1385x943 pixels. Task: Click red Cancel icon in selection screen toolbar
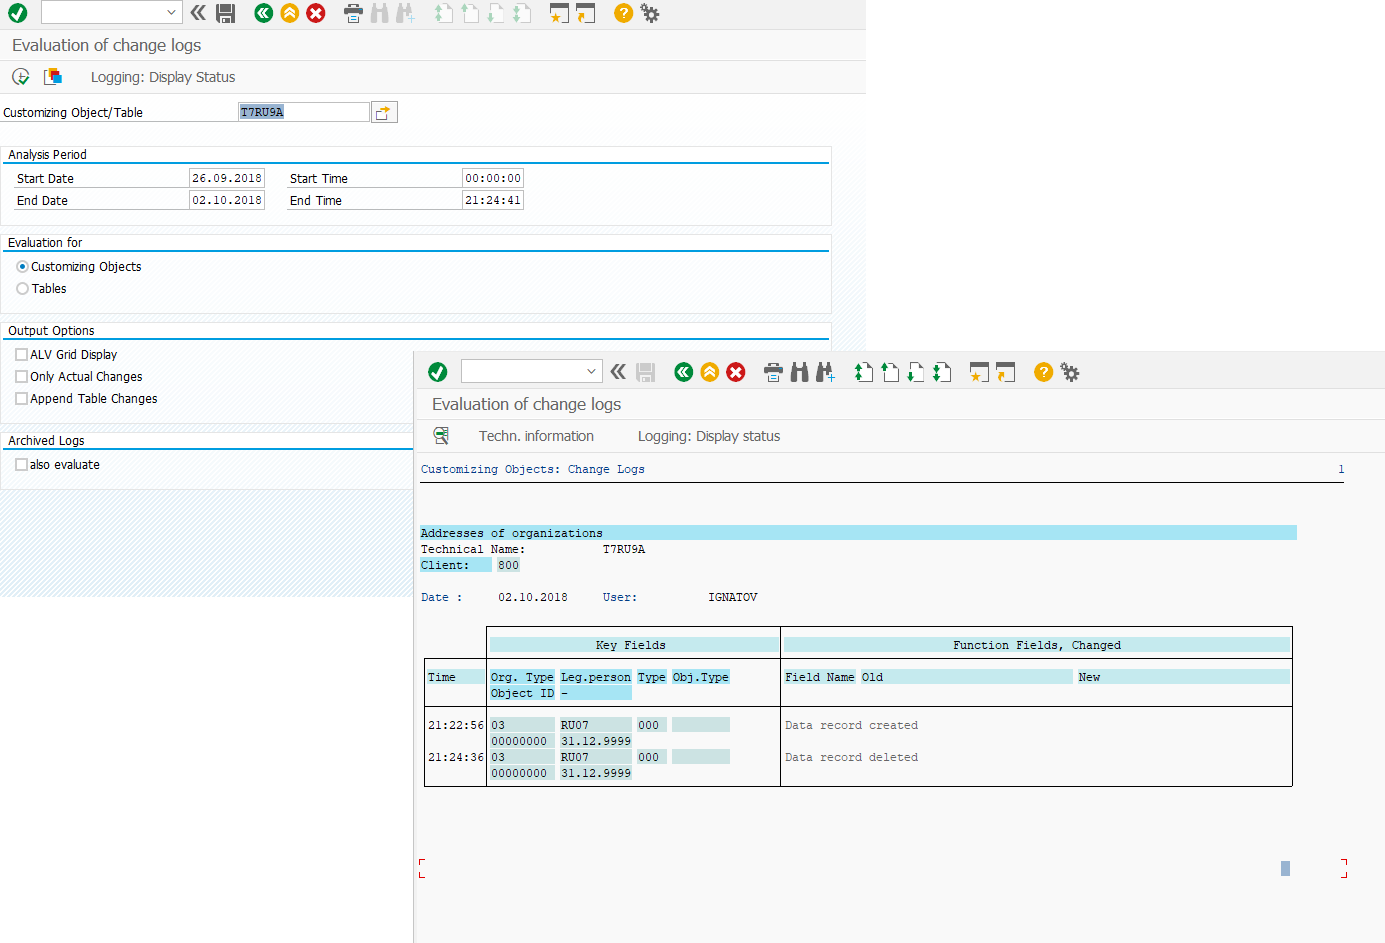pos(316,13)
